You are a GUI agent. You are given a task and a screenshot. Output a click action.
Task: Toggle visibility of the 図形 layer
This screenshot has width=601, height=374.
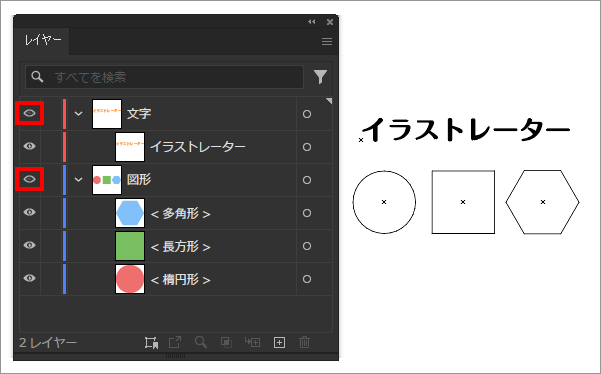pos(30,179)
